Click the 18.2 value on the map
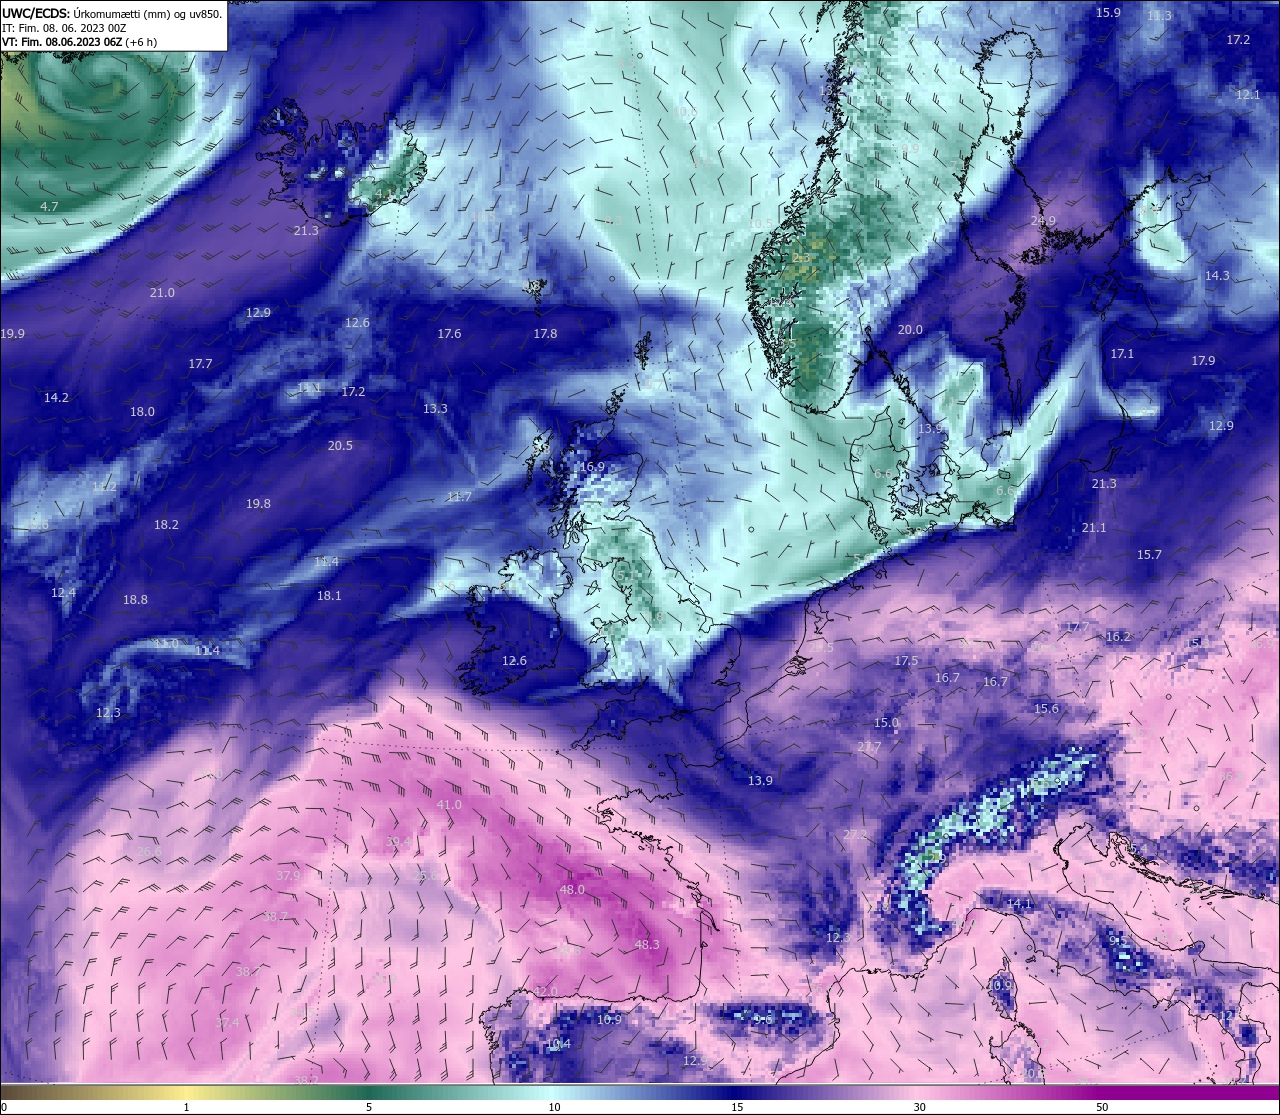 click(166, 525)
